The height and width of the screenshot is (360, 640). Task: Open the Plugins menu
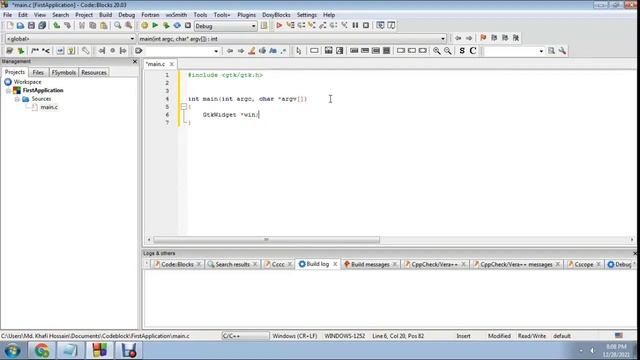tap(247, 15)
